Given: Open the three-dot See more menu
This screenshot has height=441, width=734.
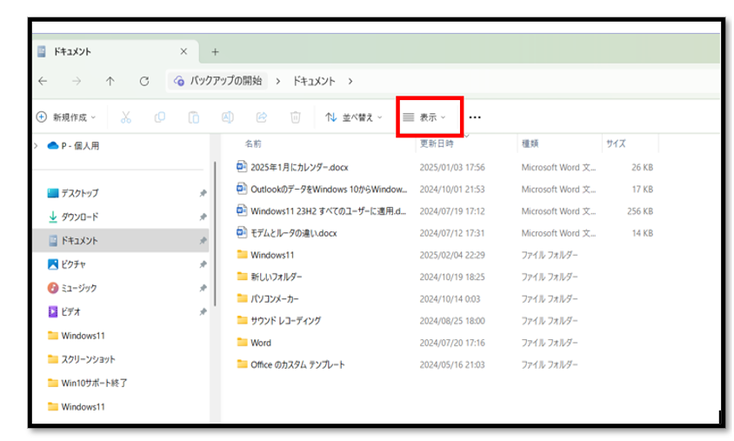Looking at the screenshot, I should (475, 118).
